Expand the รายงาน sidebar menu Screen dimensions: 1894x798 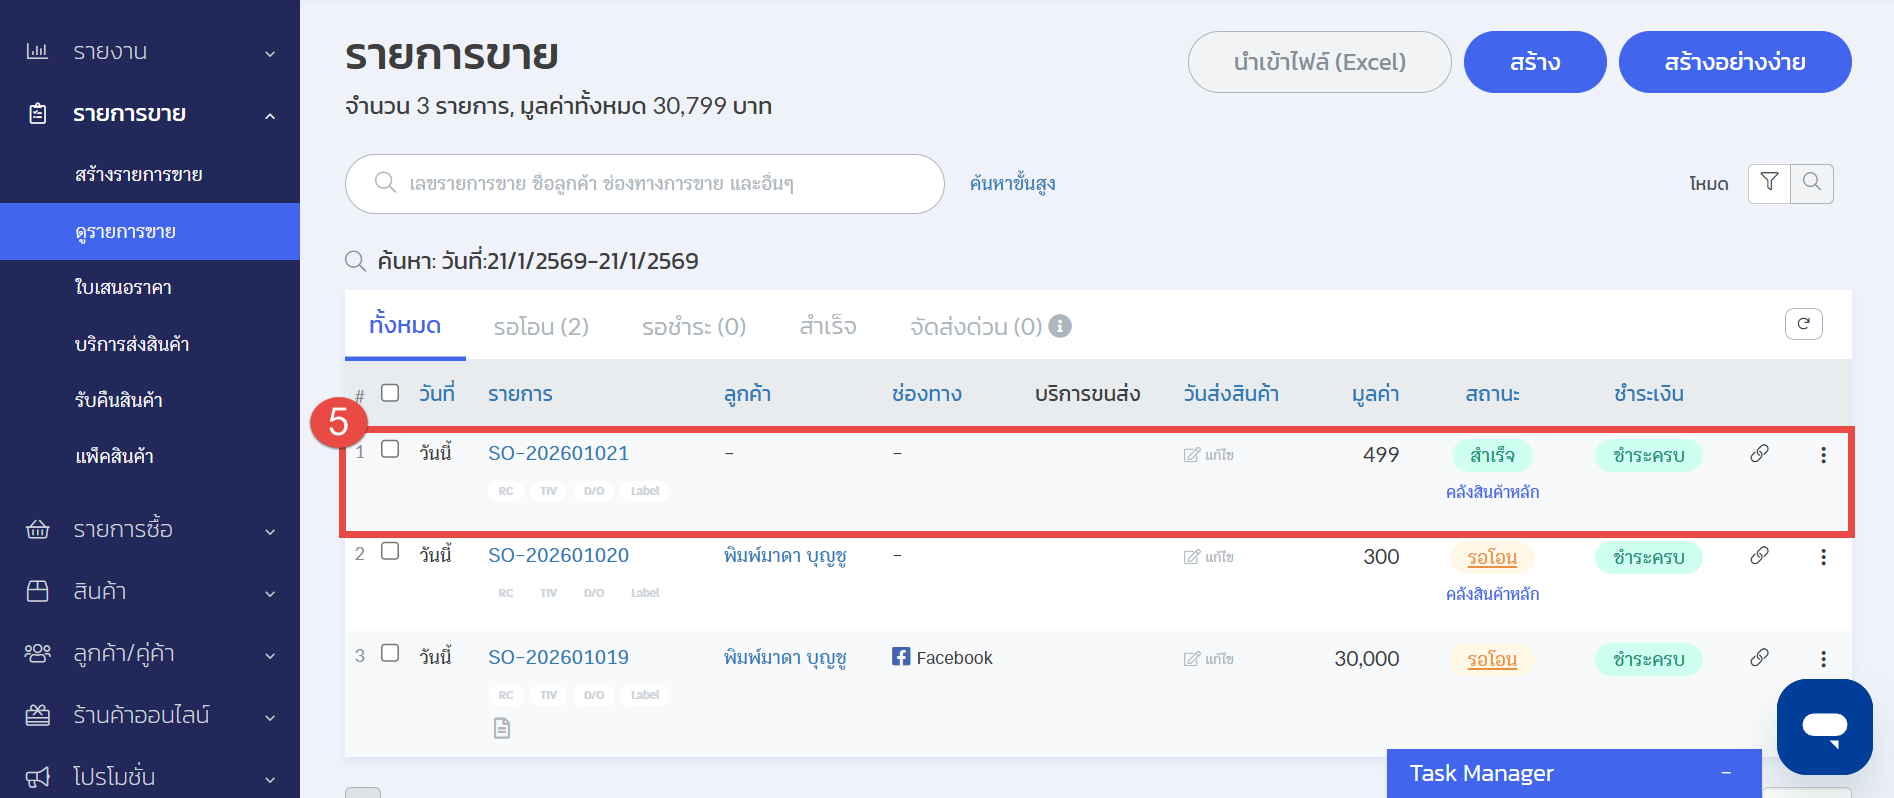(x=150, y=52)
